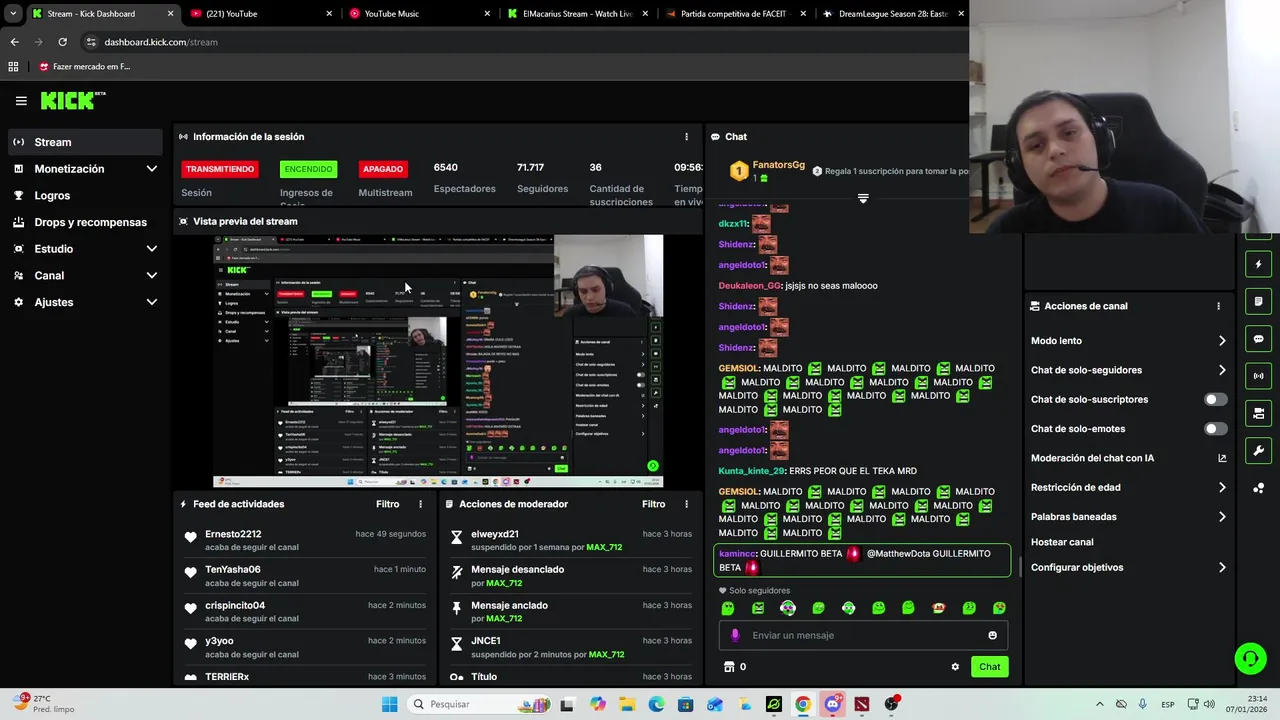Image resolution: width=1280 pixels, height=720 pixels.
Task: Open chat settings gear icon
Action: coord(955,667)
